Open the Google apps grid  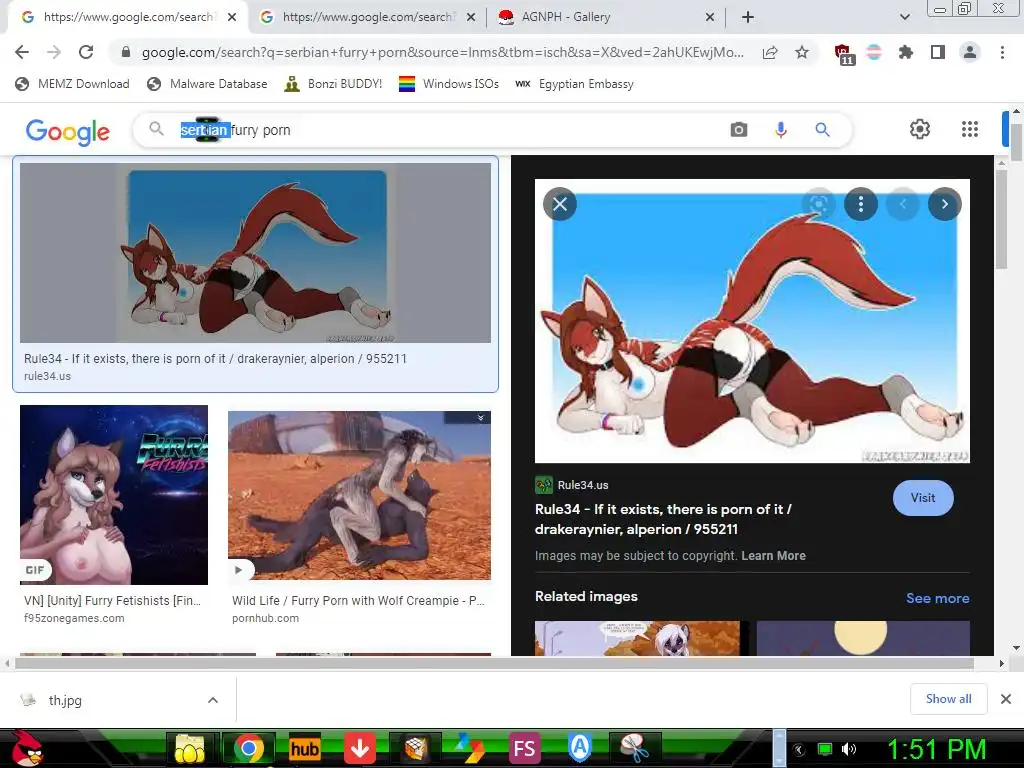pos(970,129)
